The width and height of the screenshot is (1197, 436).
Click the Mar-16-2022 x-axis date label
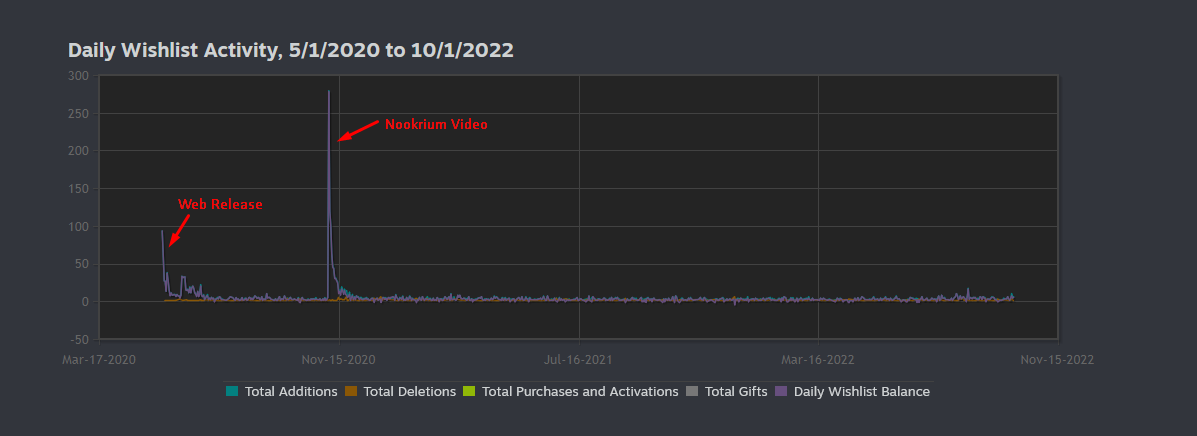click(818, 360)
